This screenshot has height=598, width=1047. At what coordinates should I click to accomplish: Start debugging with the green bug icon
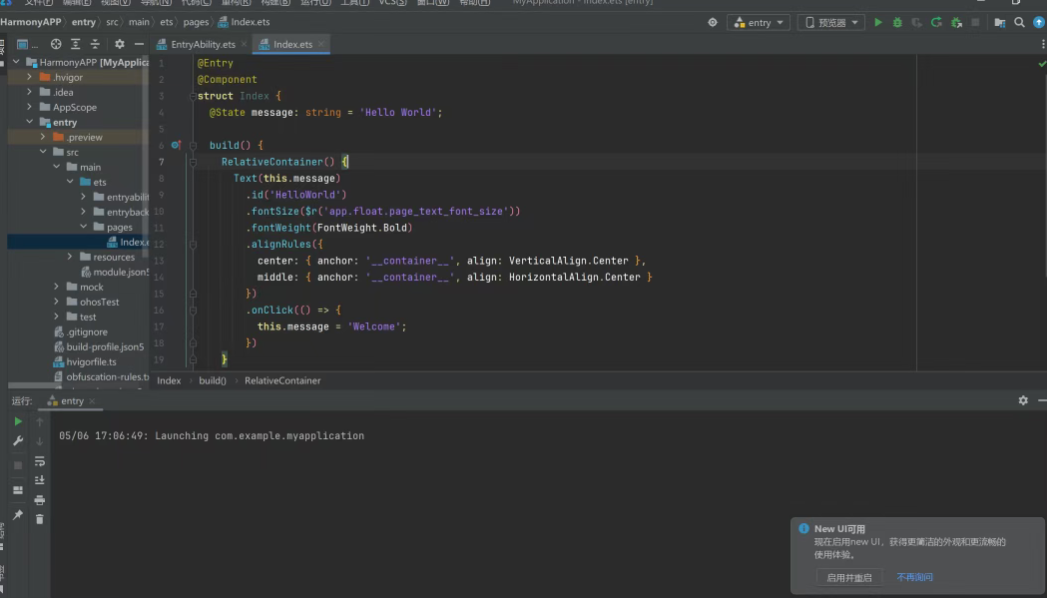[x=897, y=22]
